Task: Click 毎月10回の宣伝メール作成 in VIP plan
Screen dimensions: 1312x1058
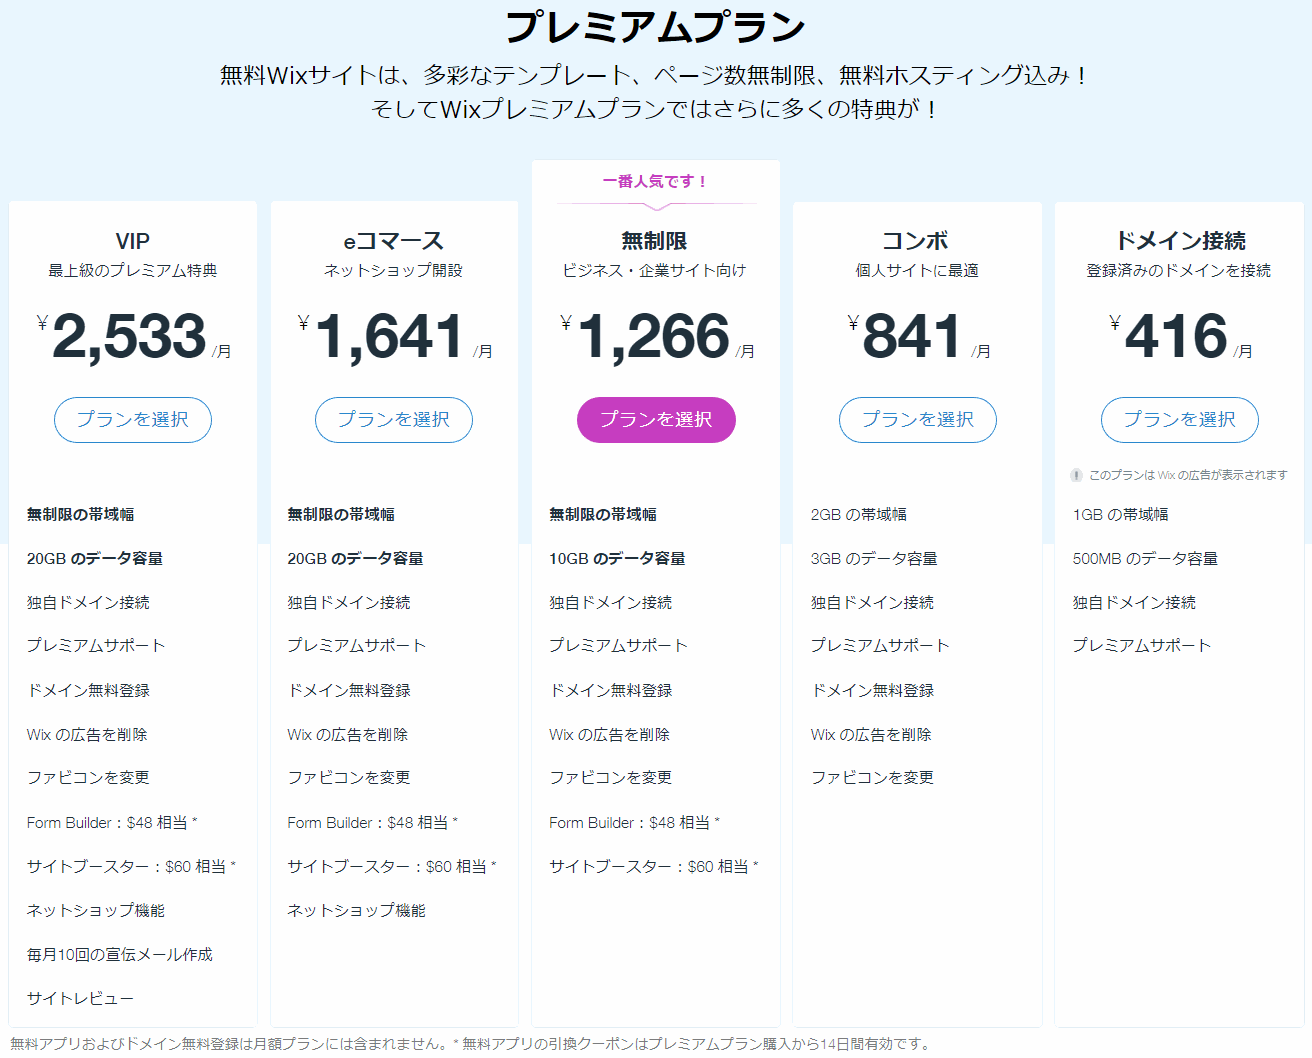Action: (x=120, y=955)
